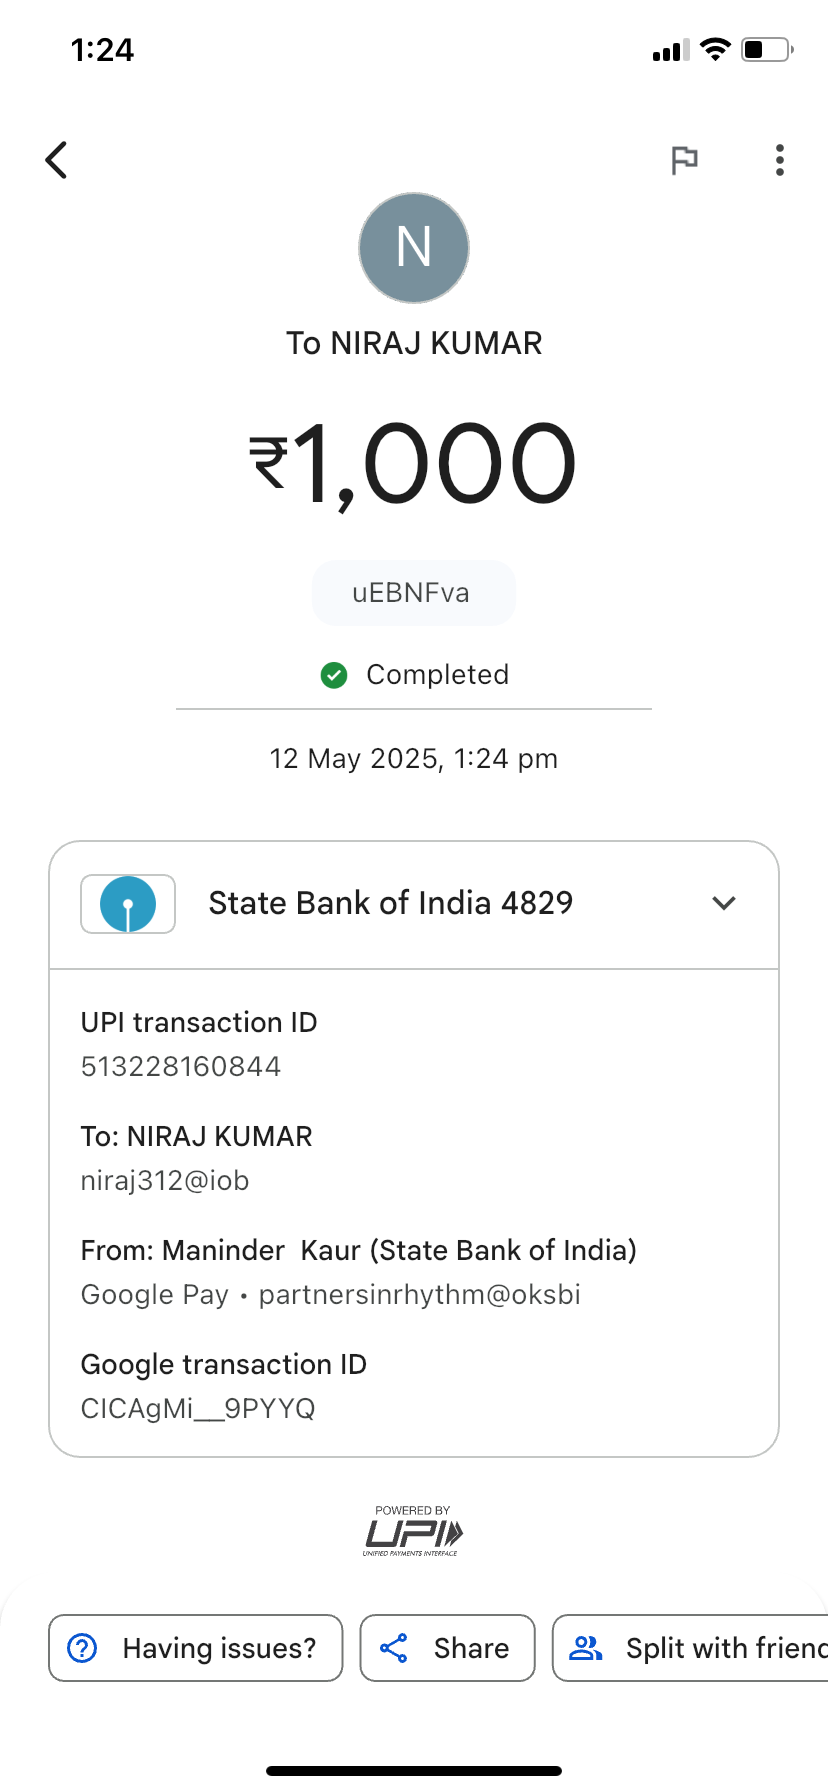Tap the green Completed checkmark icon

[334, 675]
